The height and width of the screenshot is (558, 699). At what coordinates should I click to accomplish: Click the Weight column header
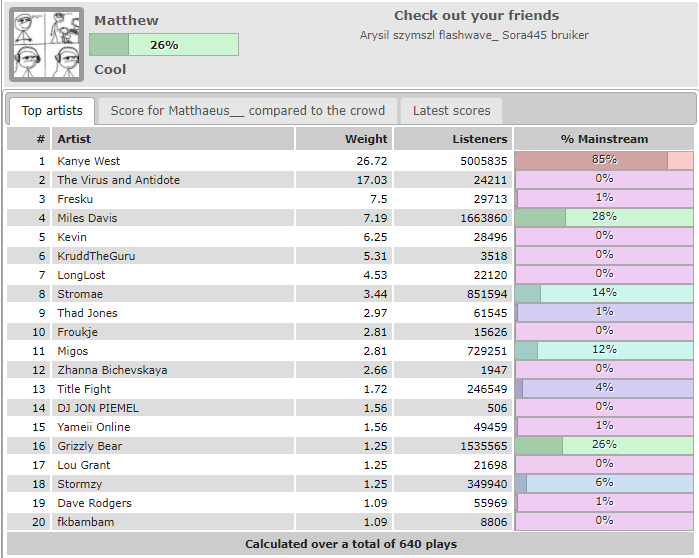(344, 139)
